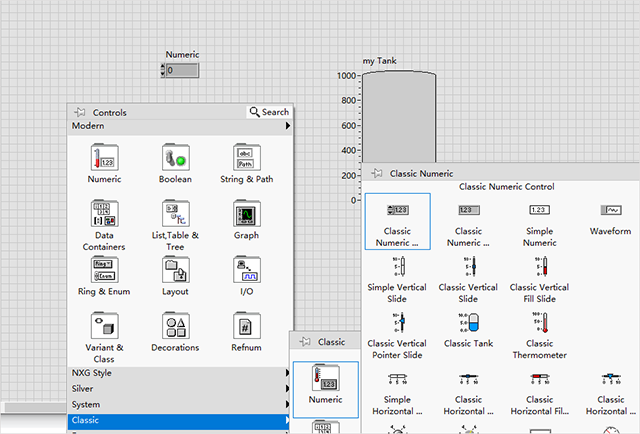Select the highlighted Classic category

pos(180,421)
